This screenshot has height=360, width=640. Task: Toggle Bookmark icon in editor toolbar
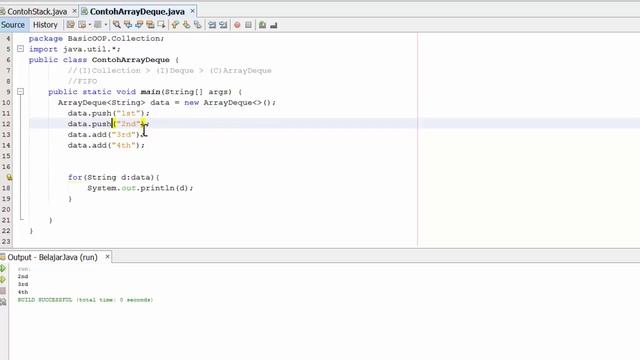pyautogui.click(x=198, y=25)
